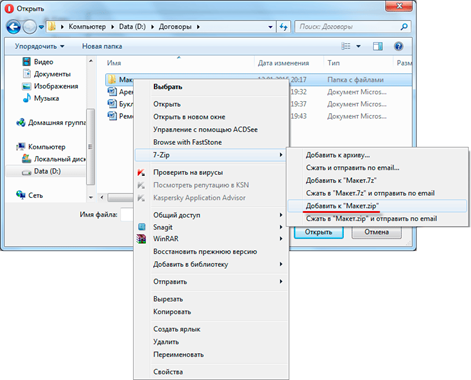Open recent locations dropdown beside navigation arrows

pos(41,27)
